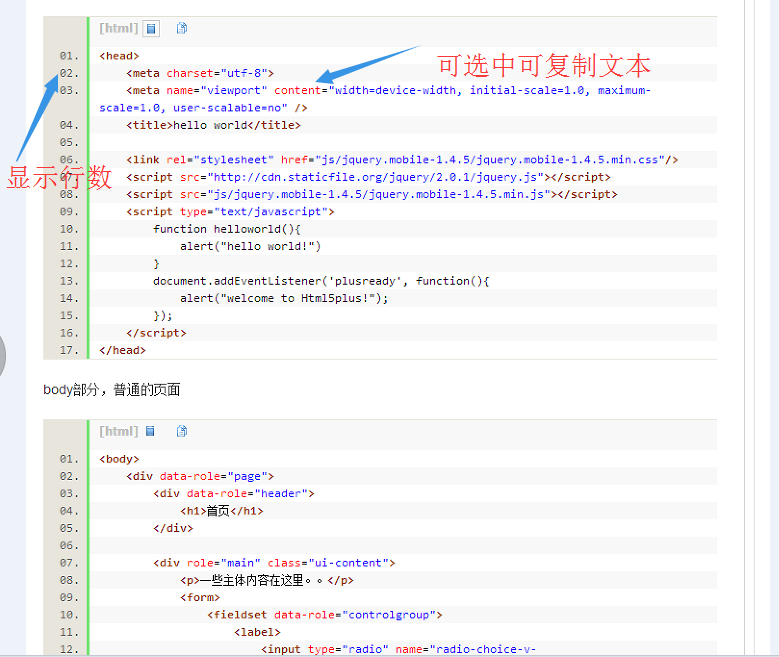This screenshot has height=657, width=779.
Task: Click copy-code icon in head code block
Action: (182, 28)
